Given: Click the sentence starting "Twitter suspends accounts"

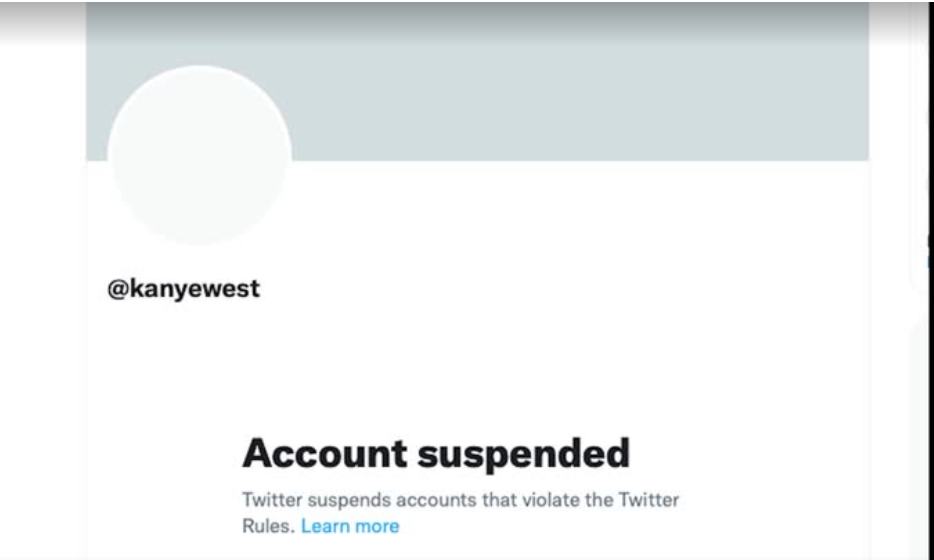Looking at the screenshot, I should tap(461, 499).
